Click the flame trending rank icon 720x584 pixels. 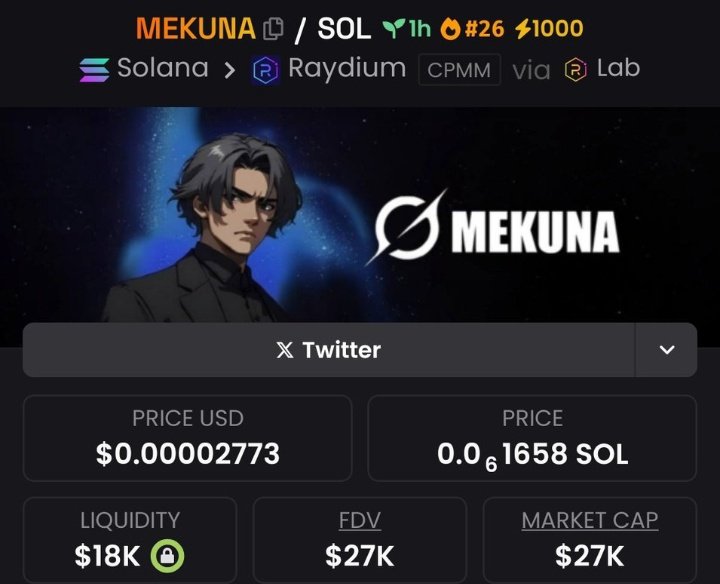coord(450,29)
